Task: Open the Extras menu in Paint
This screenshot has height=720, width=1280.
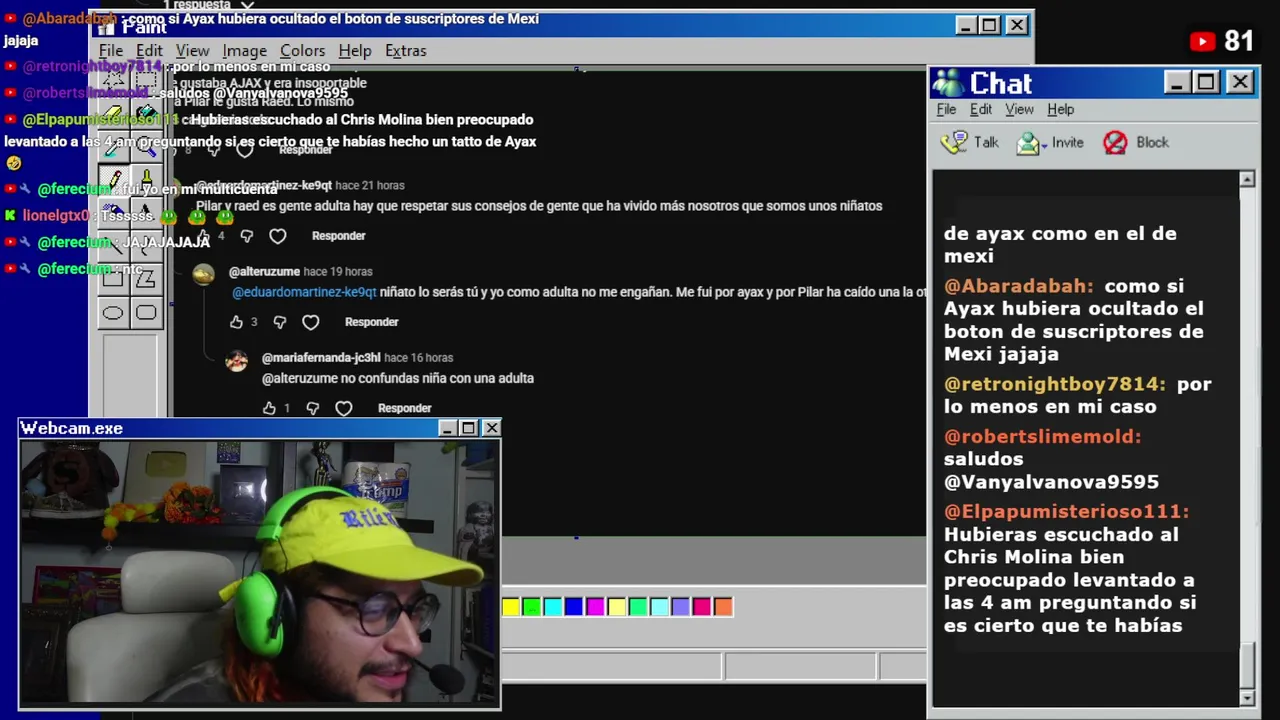Action: pos(405,50)
